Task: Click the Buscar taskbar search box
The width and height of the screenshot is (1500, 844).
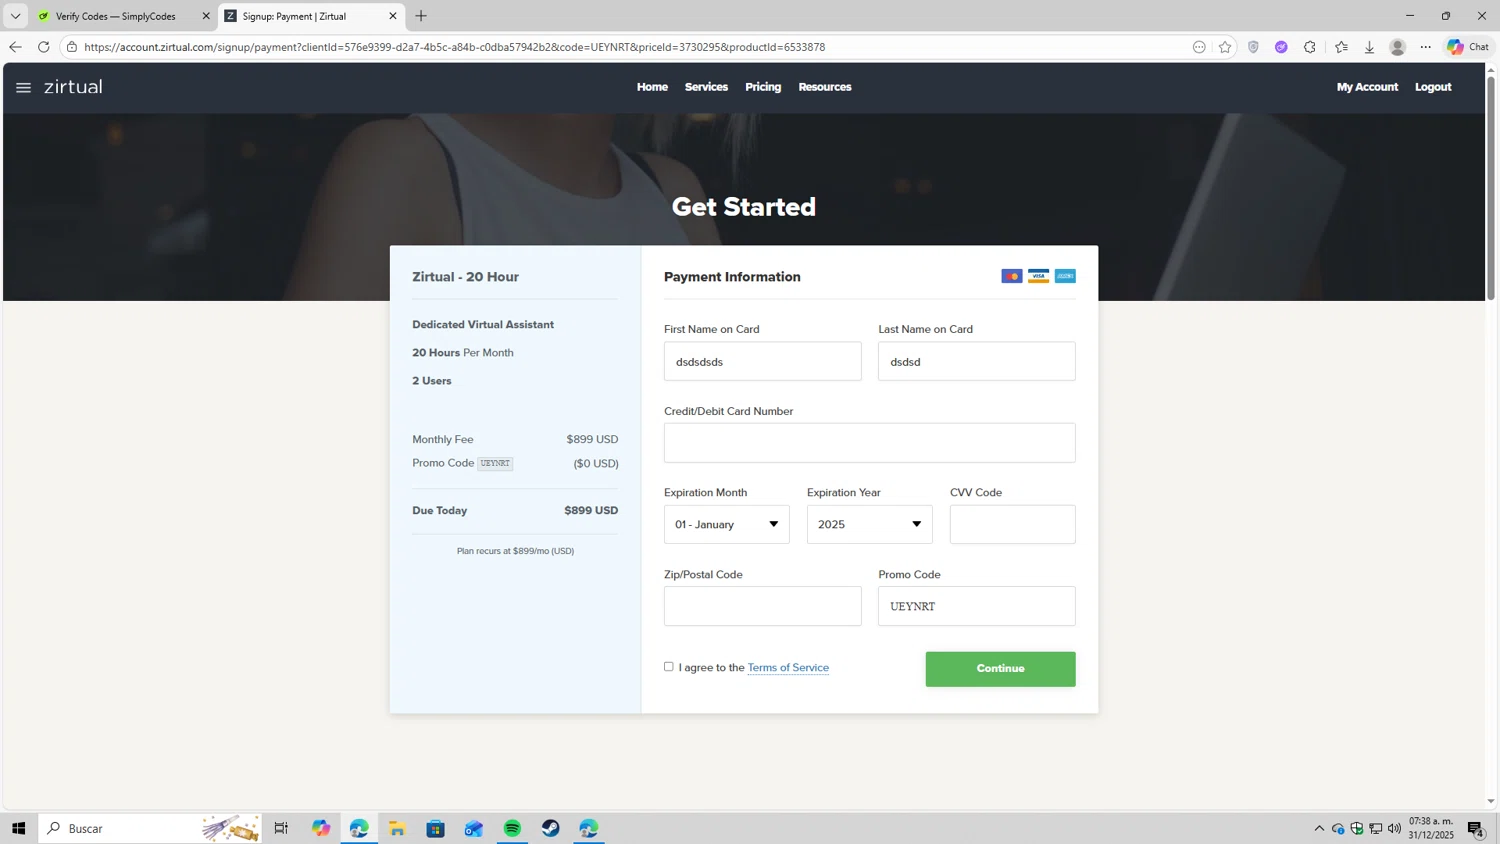Action: pyautogui.click(x=150, y=828)
